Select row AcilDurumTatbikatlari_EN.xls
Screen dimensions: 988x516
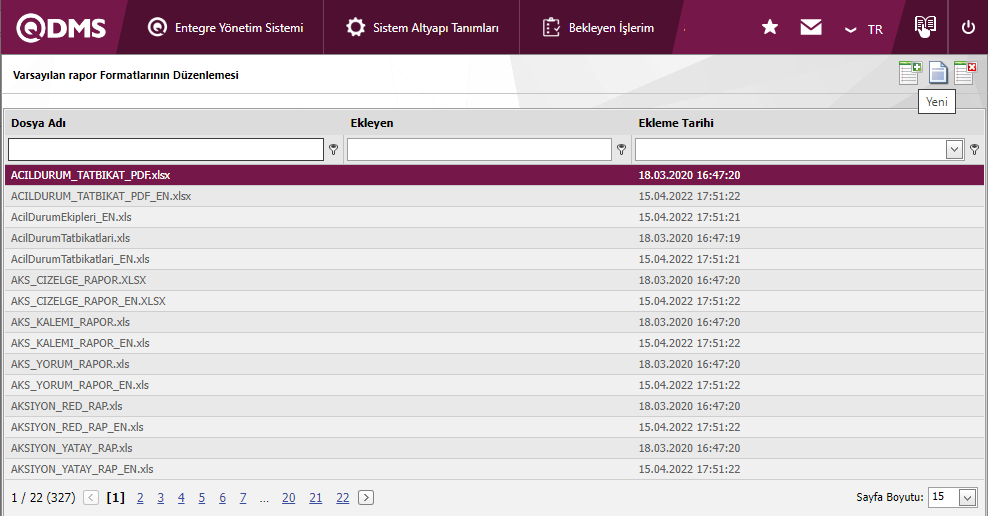pos(494,259)
